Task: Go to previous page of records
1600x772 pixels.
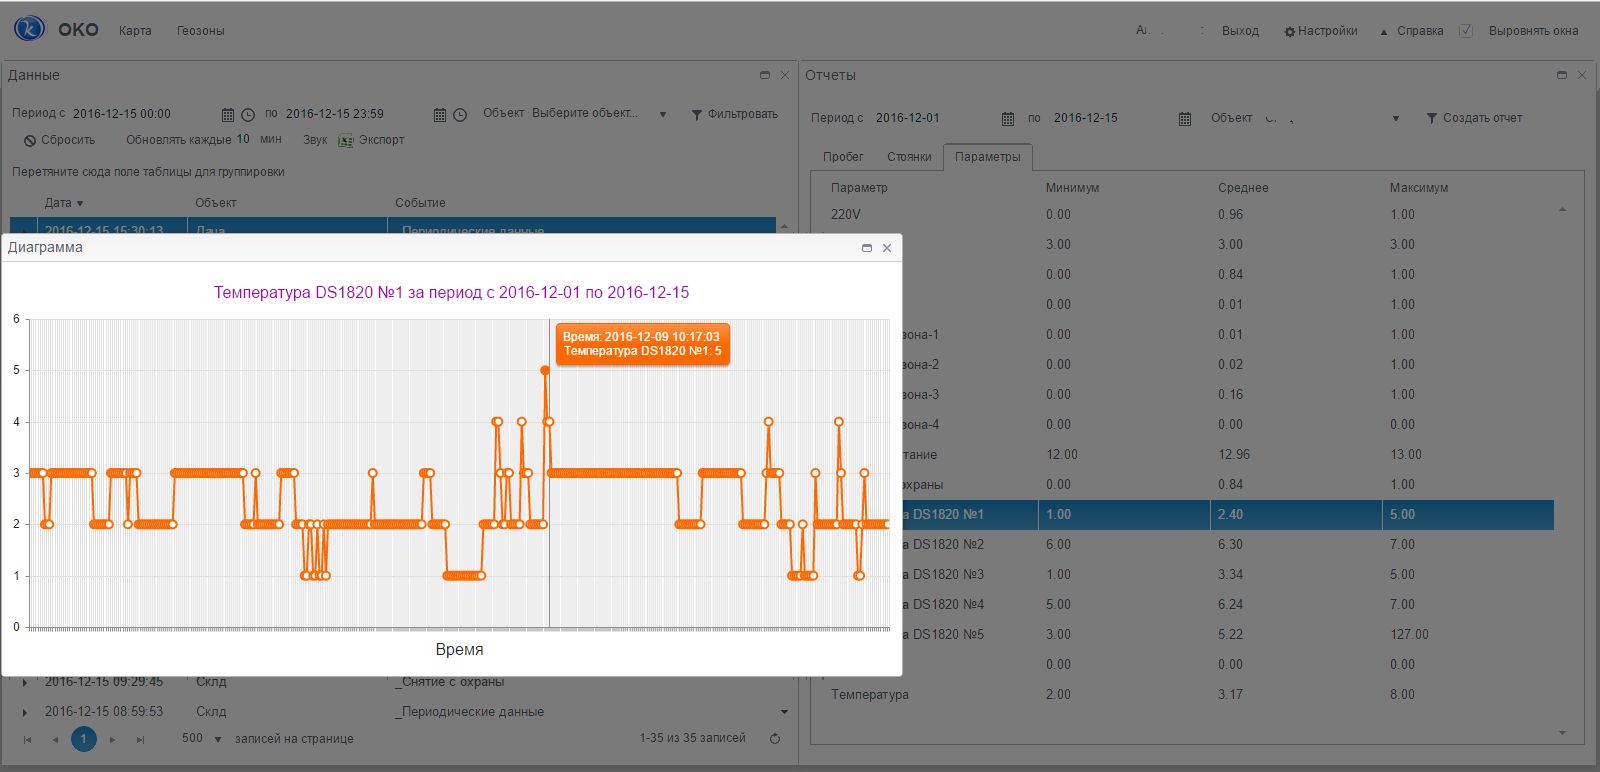Action: (55, 740)
